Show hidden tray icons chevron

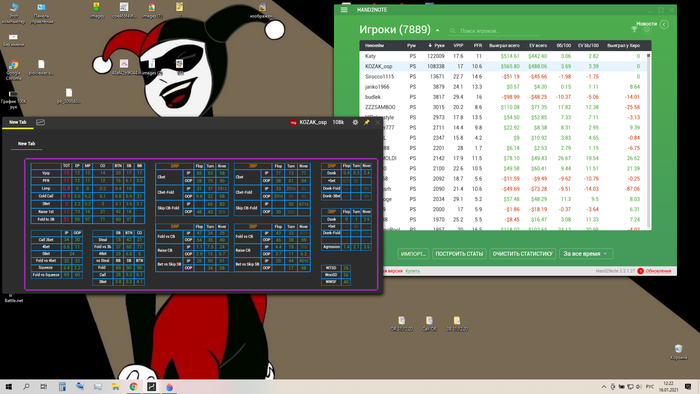604,387
